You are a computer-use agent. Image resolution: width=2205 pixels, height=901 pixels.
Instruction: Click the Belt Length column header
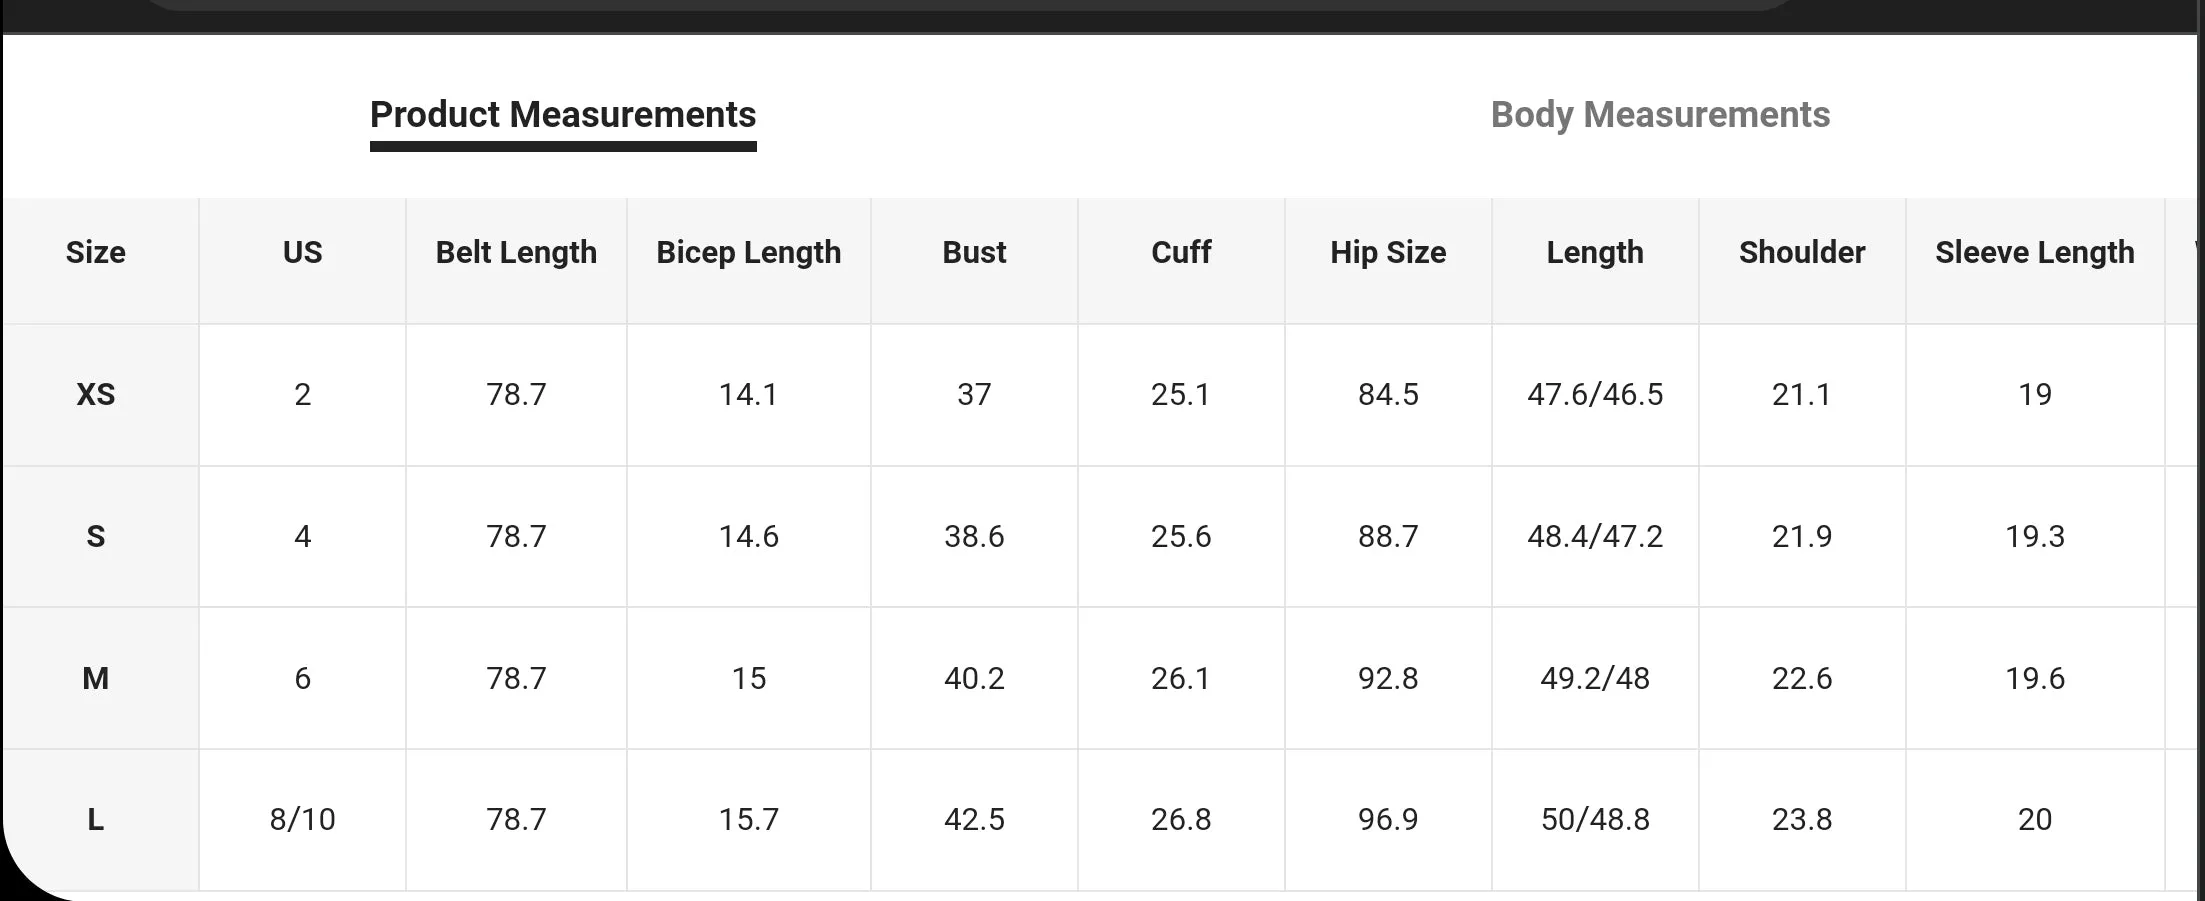coord(516,252)
